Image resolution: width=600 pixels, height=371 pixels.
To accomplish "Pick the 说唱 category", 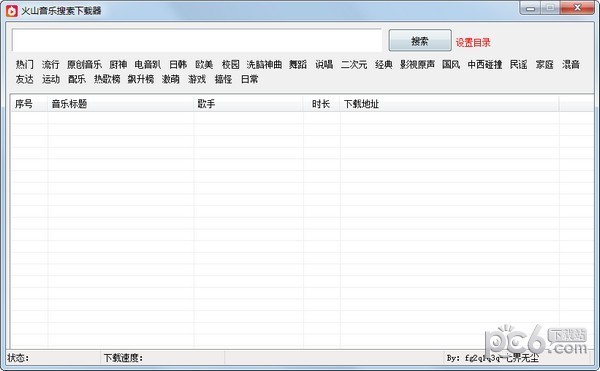I will pos(324,64).
